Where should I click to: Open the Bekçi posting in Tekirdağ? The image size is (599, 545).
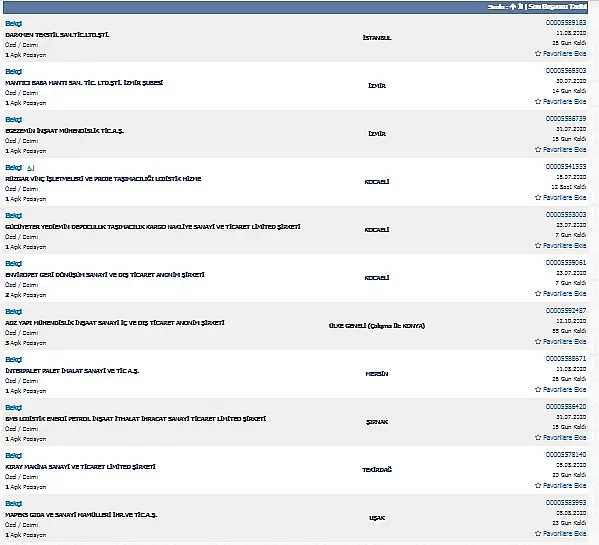[13, 456]
